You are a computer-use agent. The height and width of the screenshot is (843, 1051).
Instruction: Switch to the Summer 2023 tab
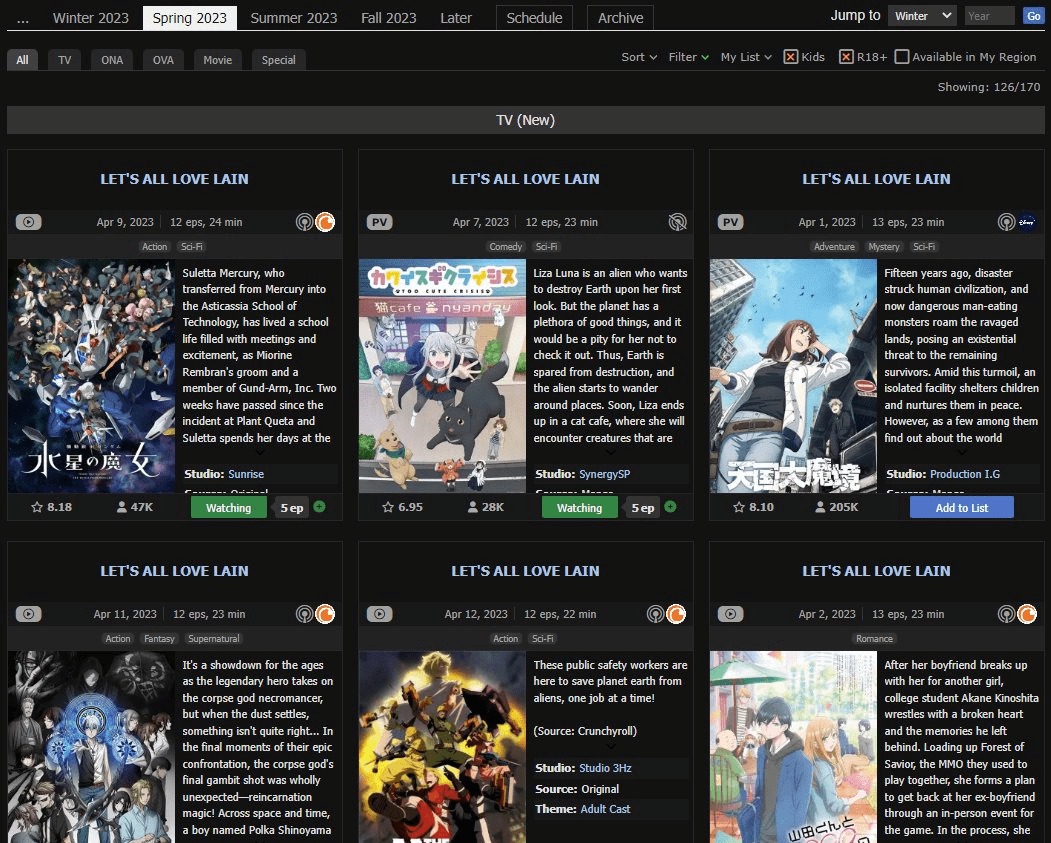pos(294,18)
